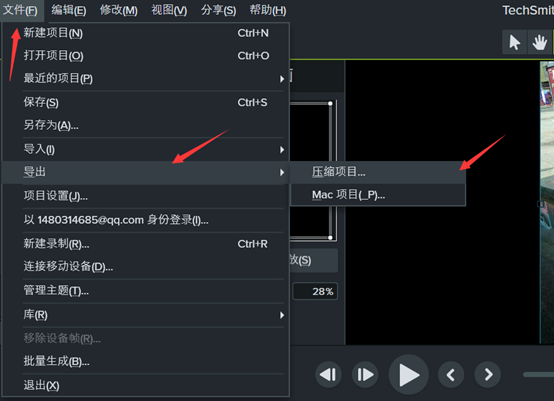Expand 最近的项目(P) submenu
The width and height of the screenshot is (554, 401).
click(x=146, y=78)
